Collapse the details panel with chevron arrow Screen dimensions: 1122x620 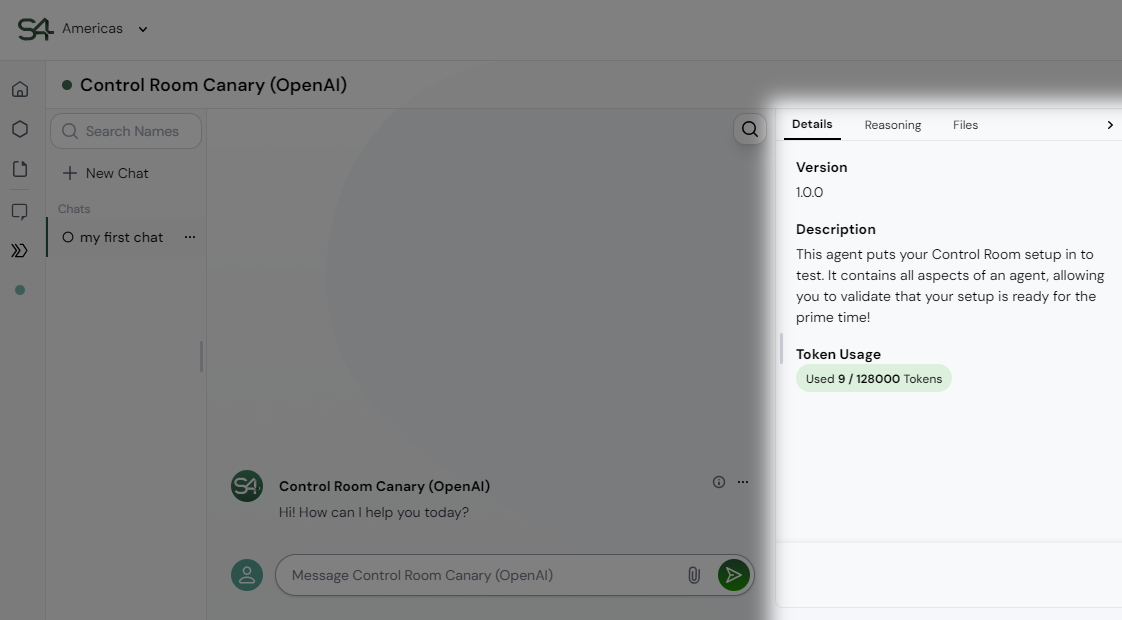click(1110, 125)
